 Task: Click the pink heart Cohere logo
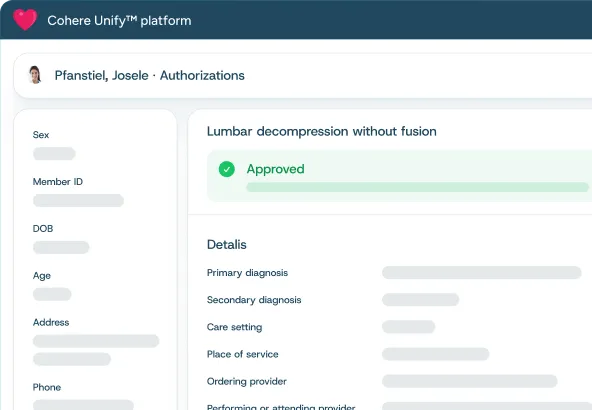click(x=25, y=20)
